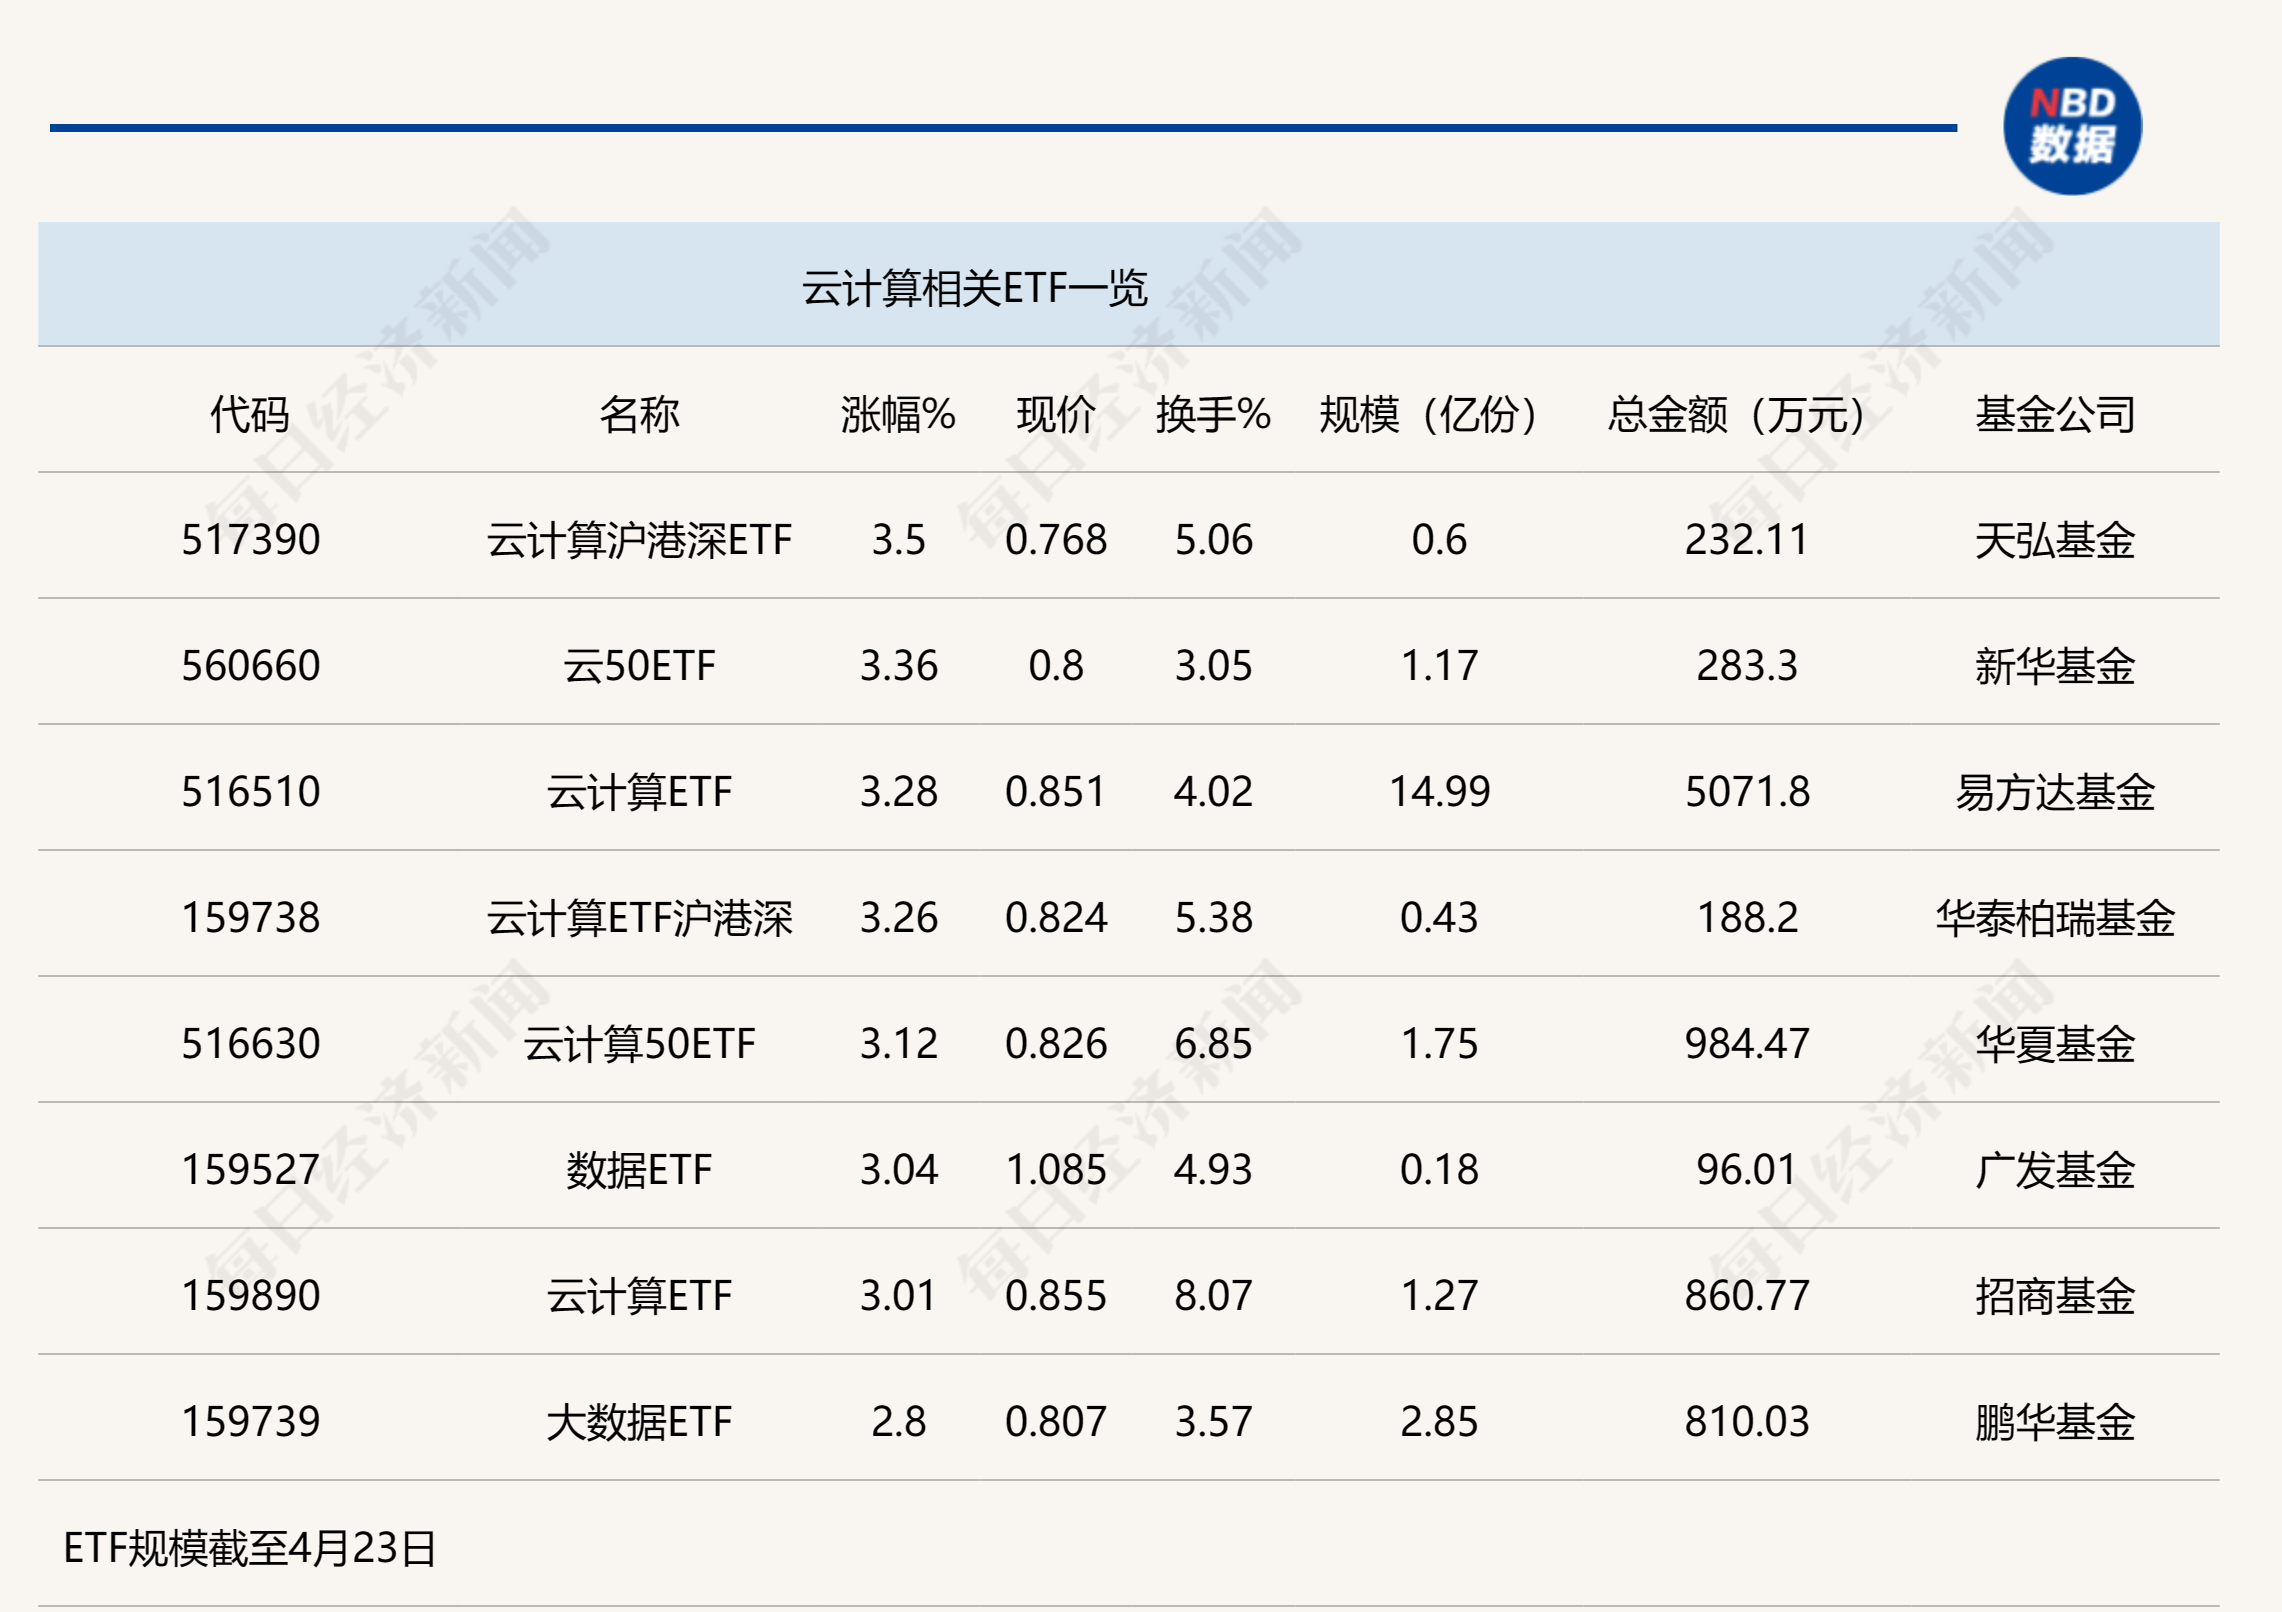Click the name 云50ETF
The width and height of the screenshot is (2282, 1612).
639,666
